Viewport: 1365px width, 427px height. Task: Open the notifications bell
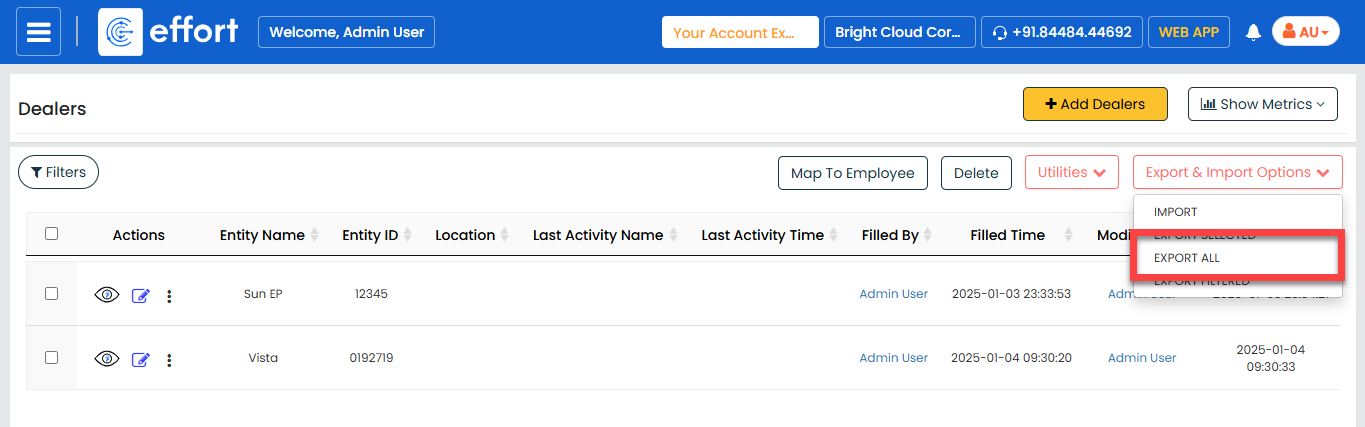click(x=1253, y=33)
